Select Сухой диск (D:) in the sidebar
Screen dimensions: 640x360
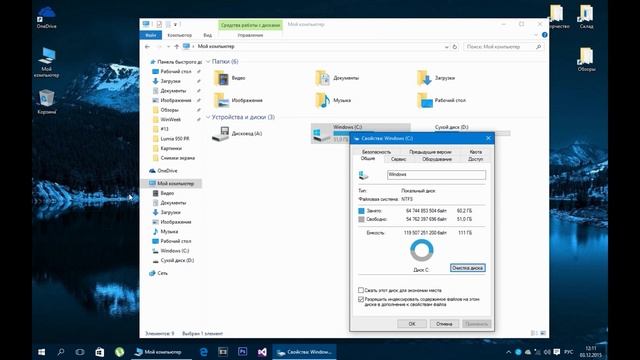pos(177,260)
